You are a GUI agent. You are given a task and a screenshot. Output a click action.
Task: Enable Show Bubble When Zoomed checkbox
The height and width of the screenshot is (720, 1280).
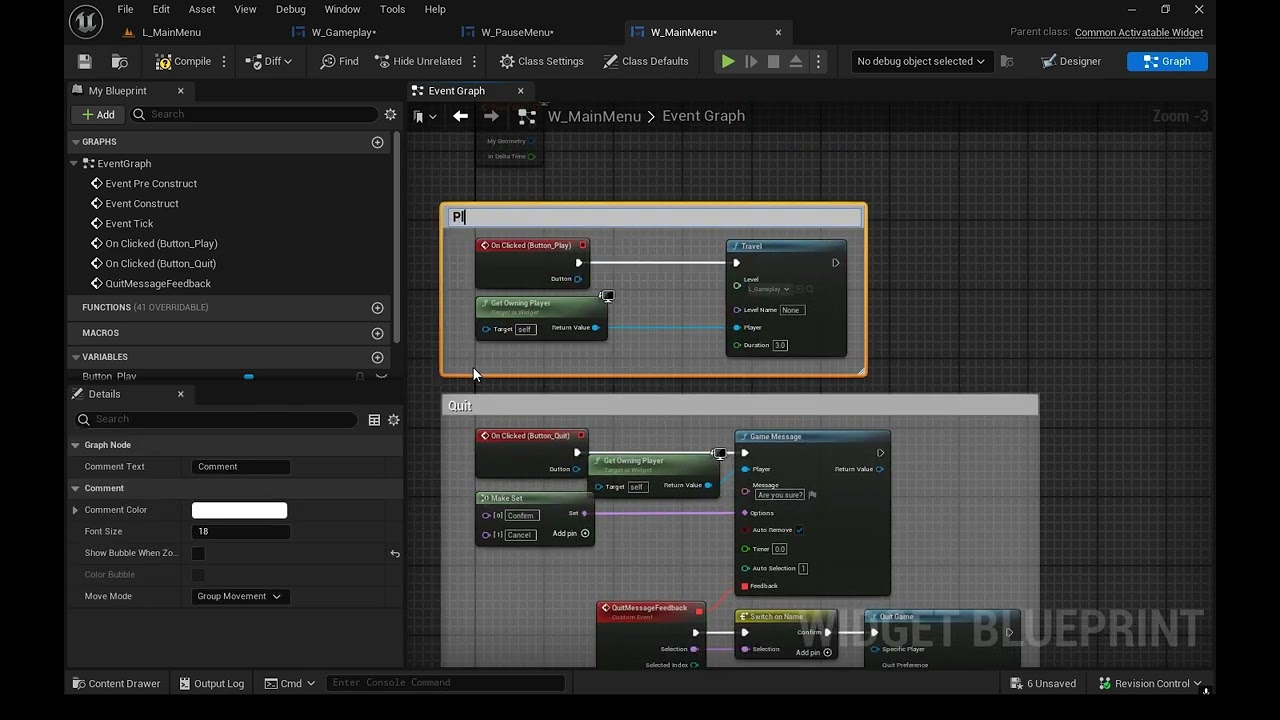(x=198, y=553)
